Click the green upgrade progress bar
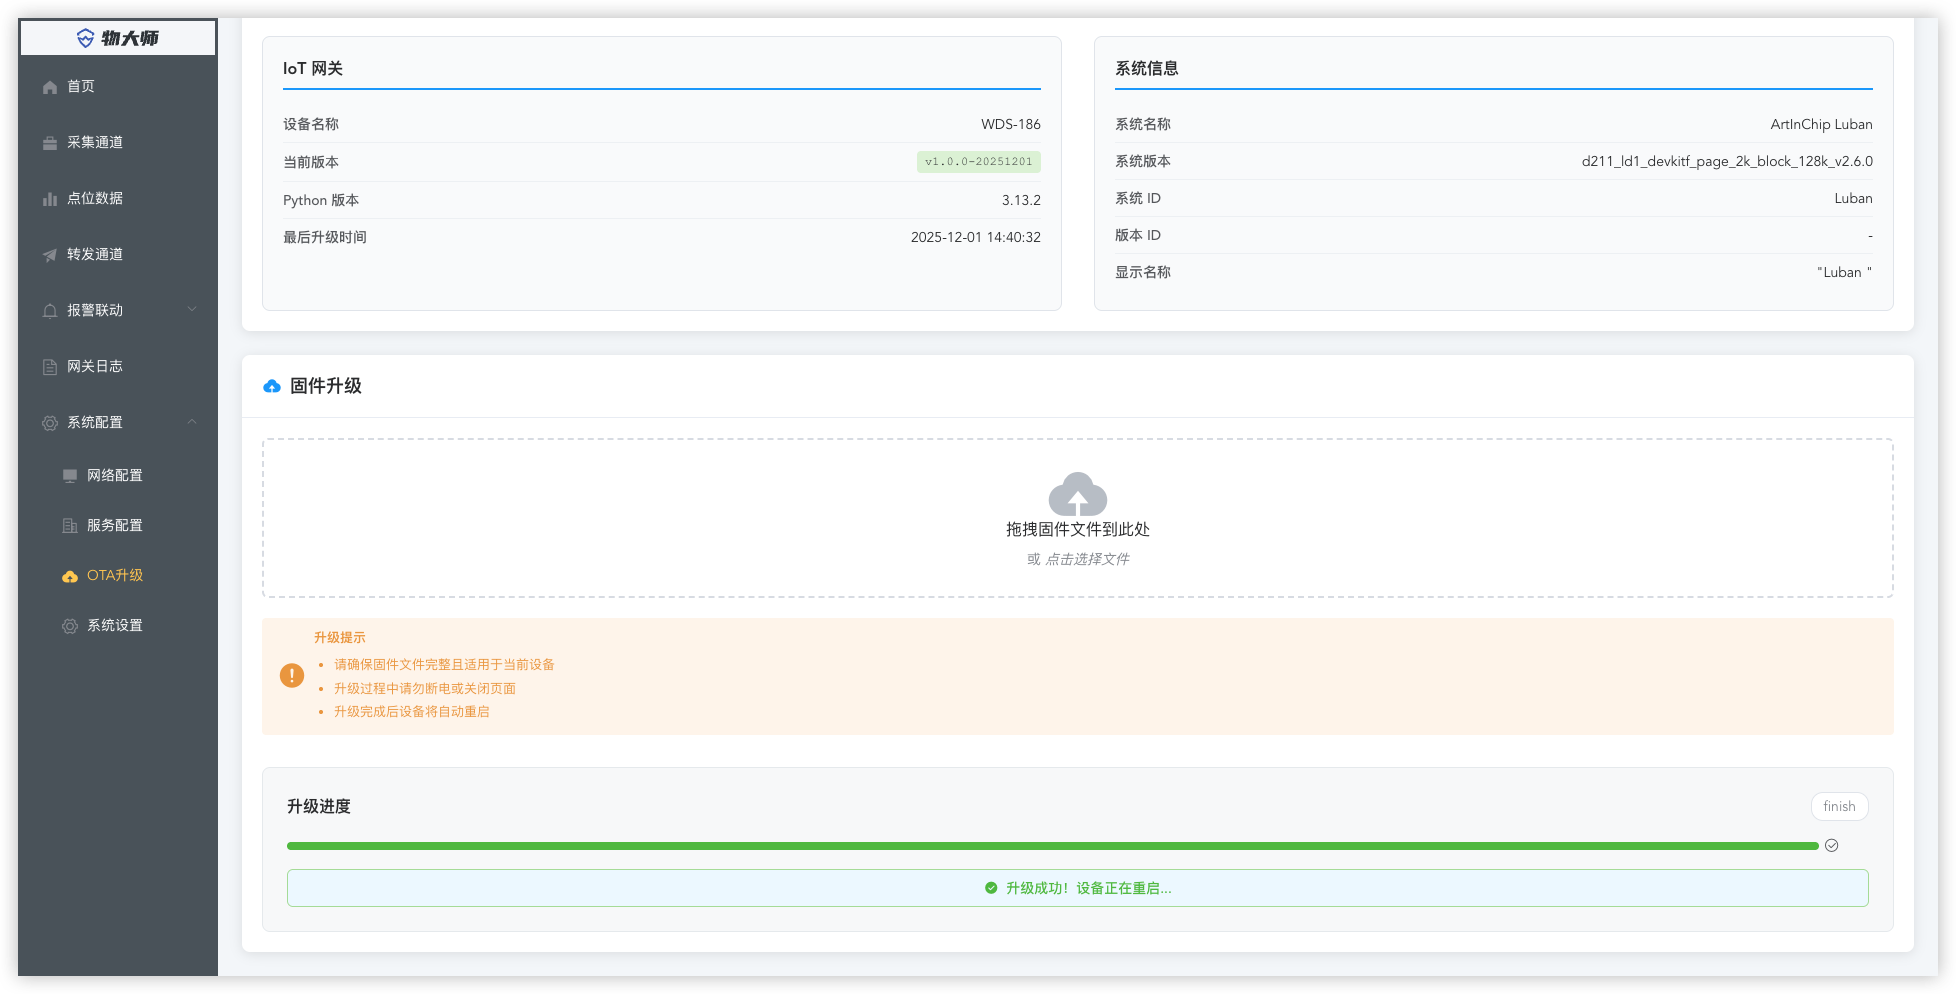 pos(1052,846)
